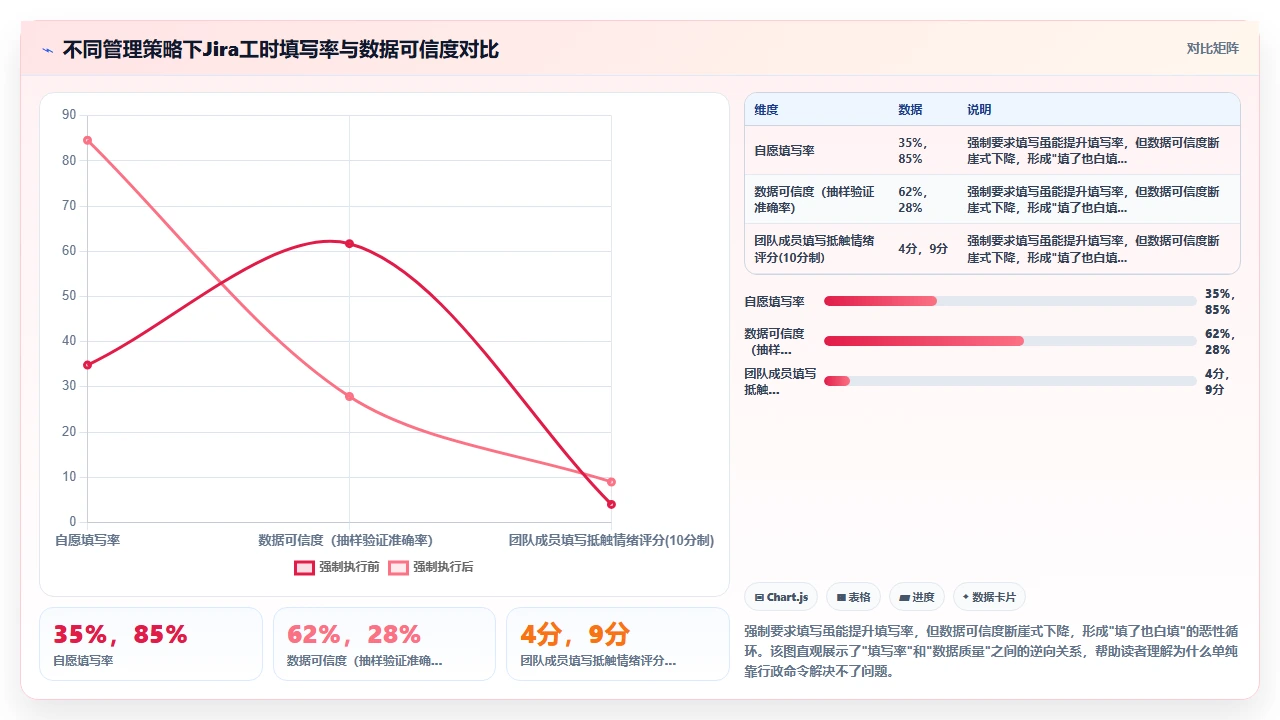This screenshot has height=720, width=1280.
Task: Click the 强制执行后 point at 自愿填写率
Action: point(88,140)
